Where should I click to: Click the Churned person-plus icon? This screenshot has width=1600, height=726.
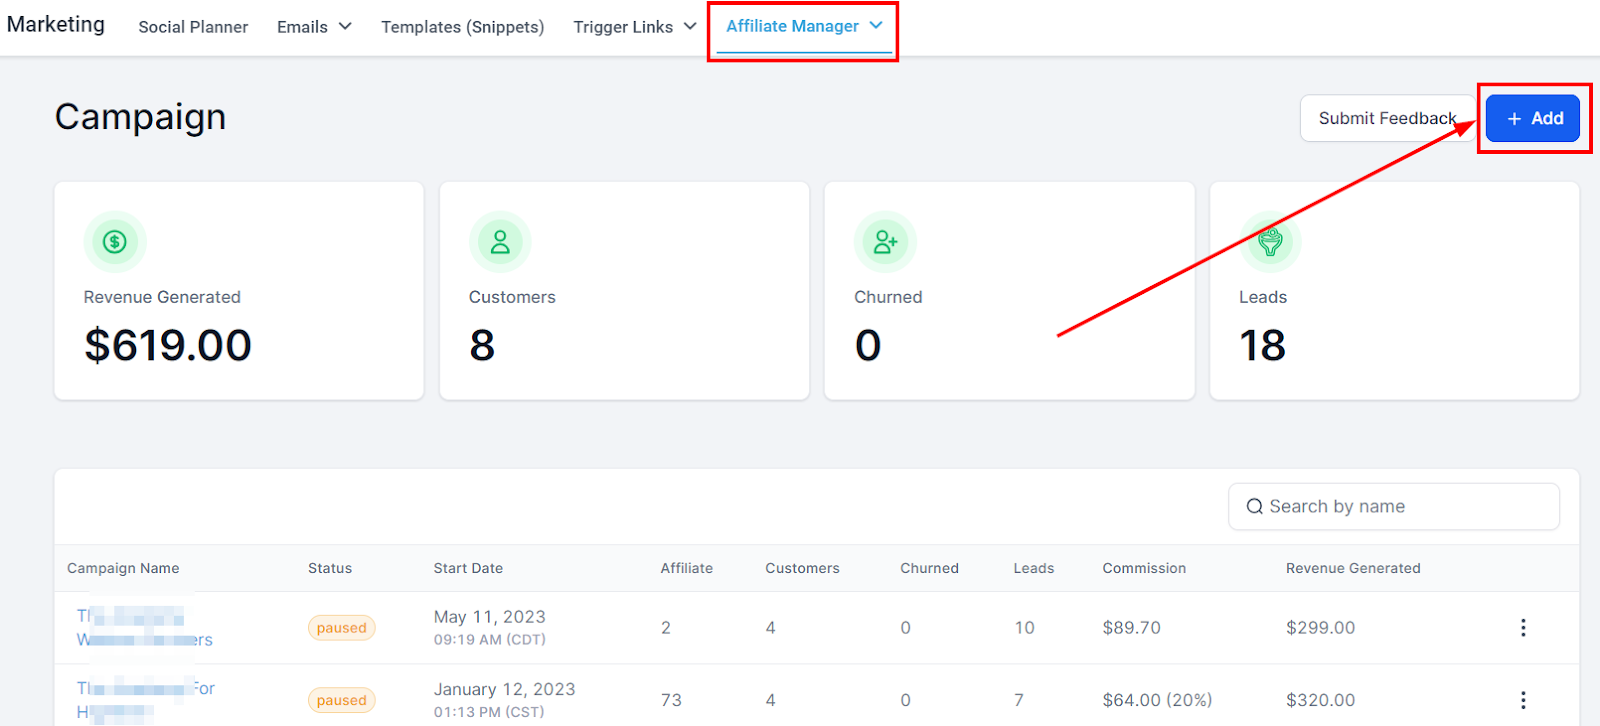click(885, 241)
